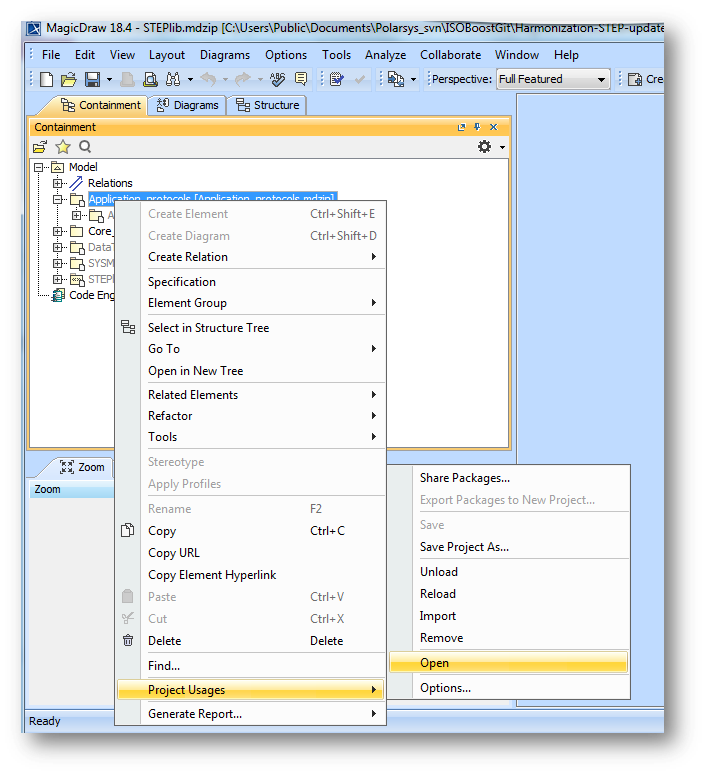
Task: Select Specification in the context menu
Action: 182,282
